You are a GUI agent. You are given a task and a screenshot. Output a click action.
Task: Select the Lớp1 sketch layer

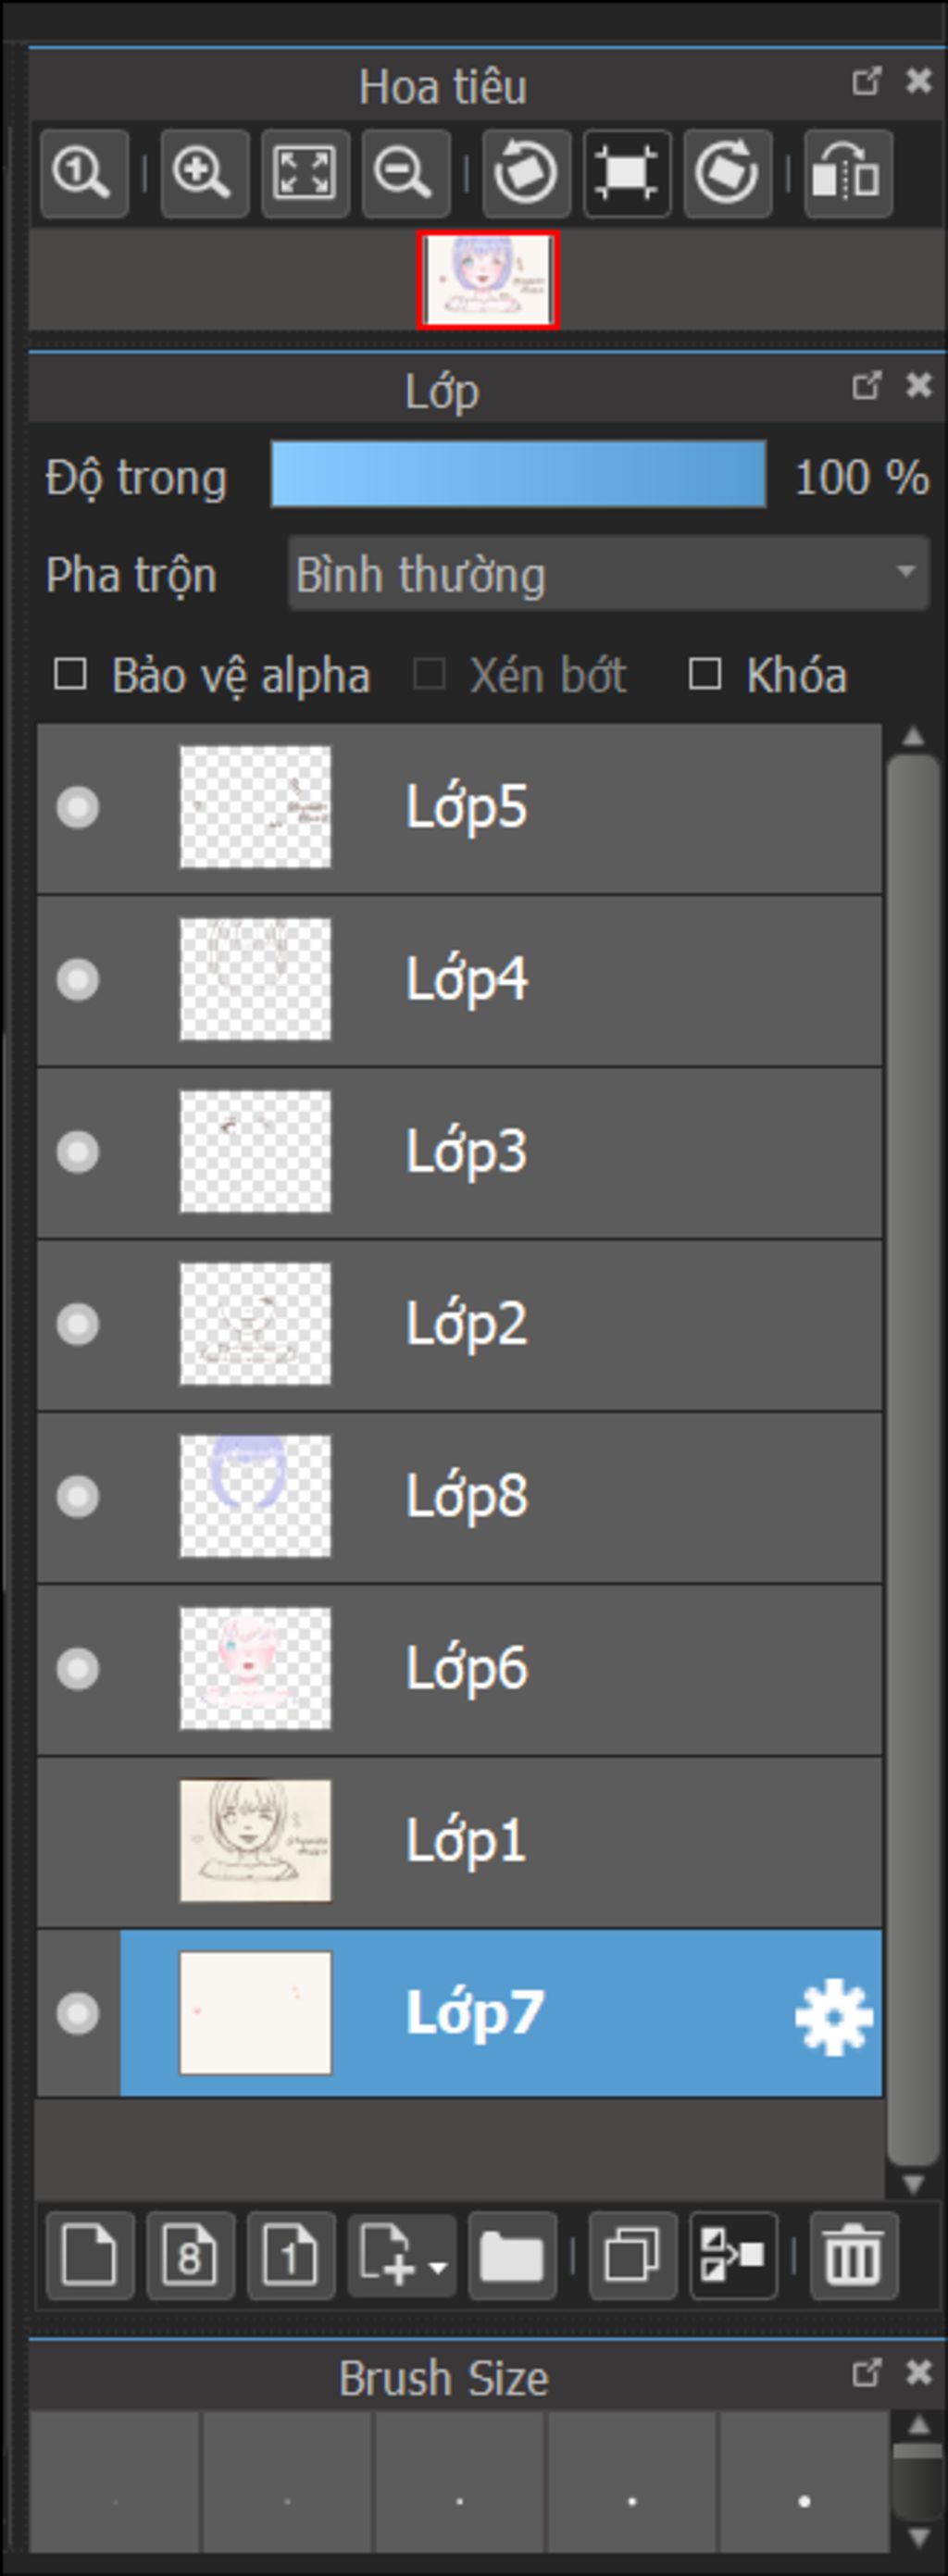[x=600, y=1840]
